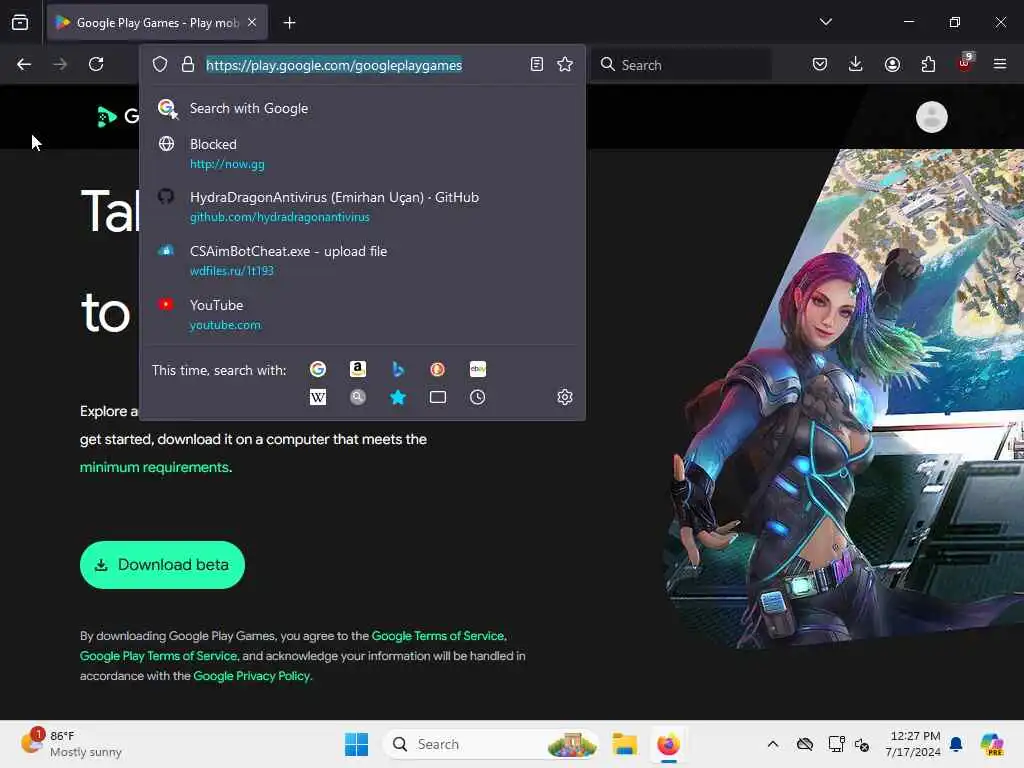The height and width of the screenshot is (768, 1024).
Task: Open the clock showing 12:27 PM
Action: [x=913, y=744]
